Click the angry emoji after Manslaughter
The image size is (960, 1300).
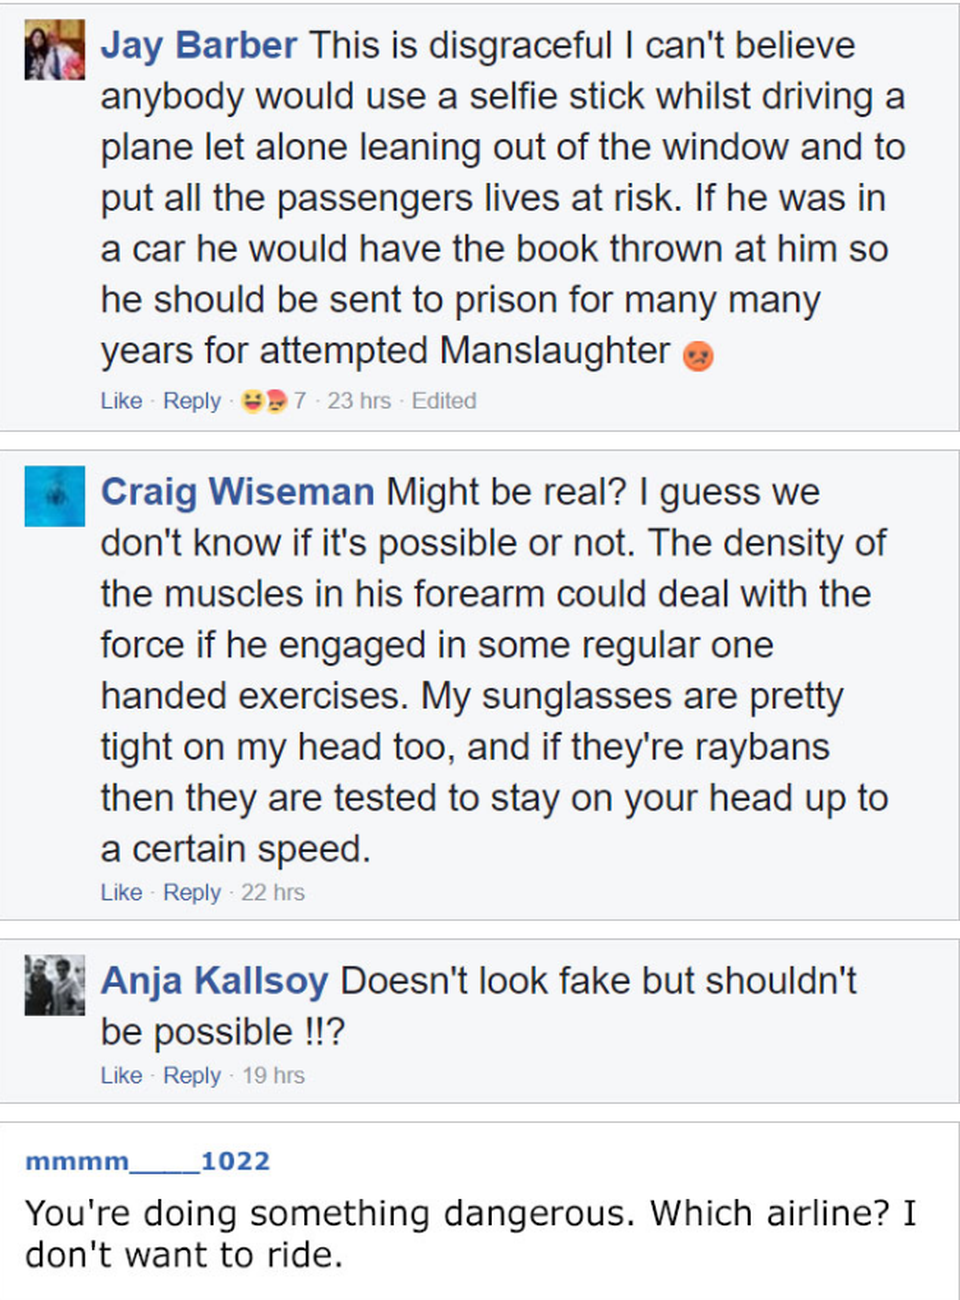698,355
